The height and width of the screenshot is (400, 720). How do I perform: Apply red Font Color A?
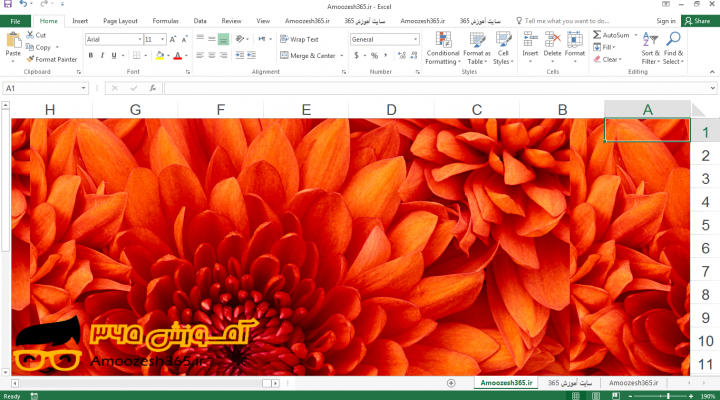pos(178,56)
